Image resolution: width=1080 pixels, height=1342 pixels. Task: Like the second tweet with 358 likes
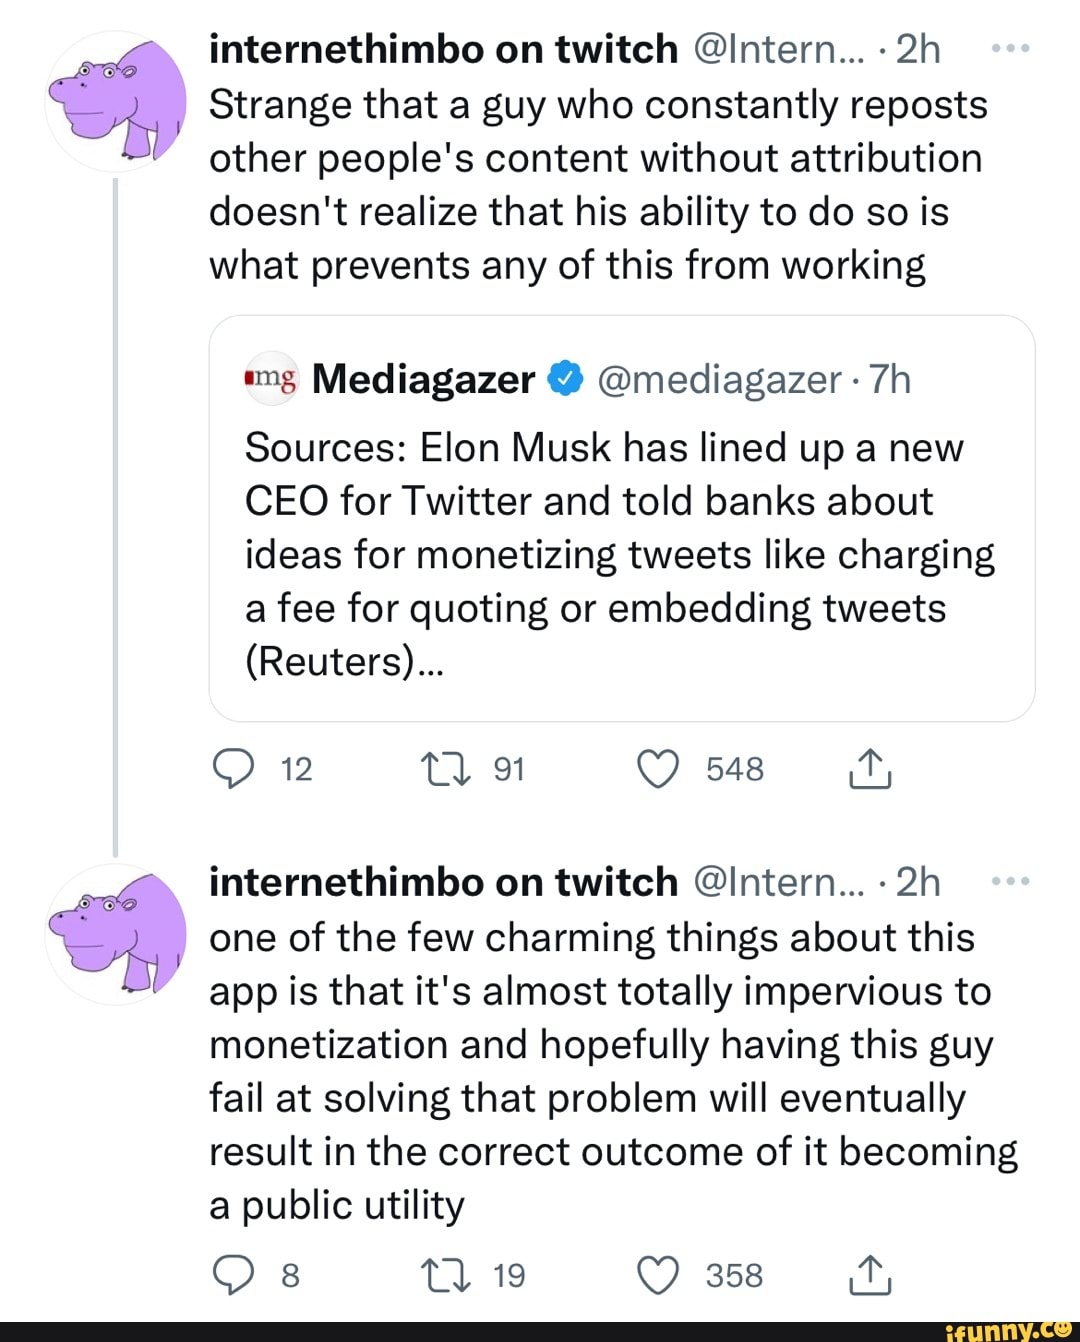pyautogui.click(x=658, y=1275)
